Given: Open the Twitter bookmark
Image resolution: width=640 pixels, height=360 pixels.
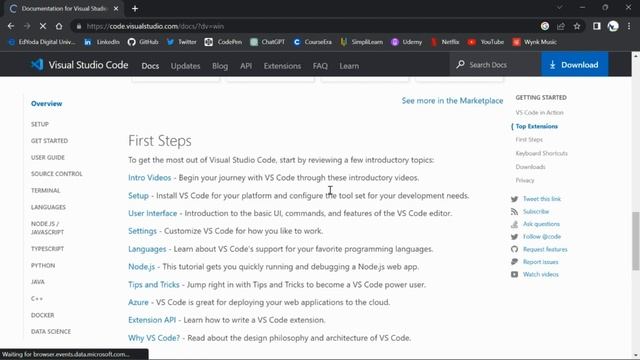Looking at the screenshot, I should pos(182,42).
